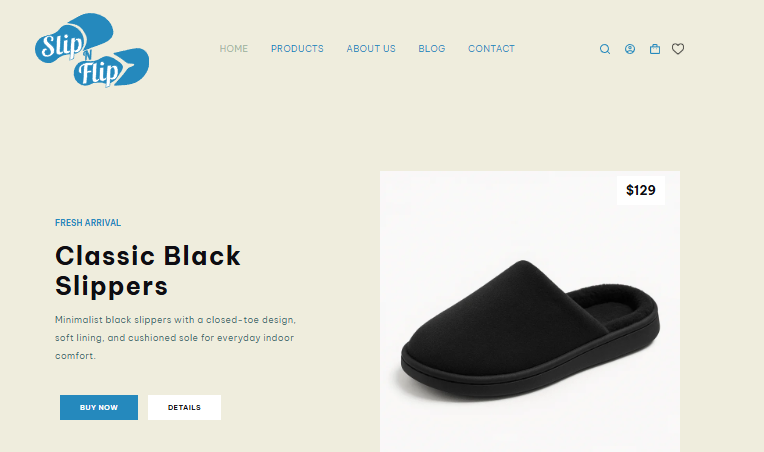The height and width of the screenshot is (452, 764).
Task: Click the Classic Black Slippers heading
Action: [148, 270]
